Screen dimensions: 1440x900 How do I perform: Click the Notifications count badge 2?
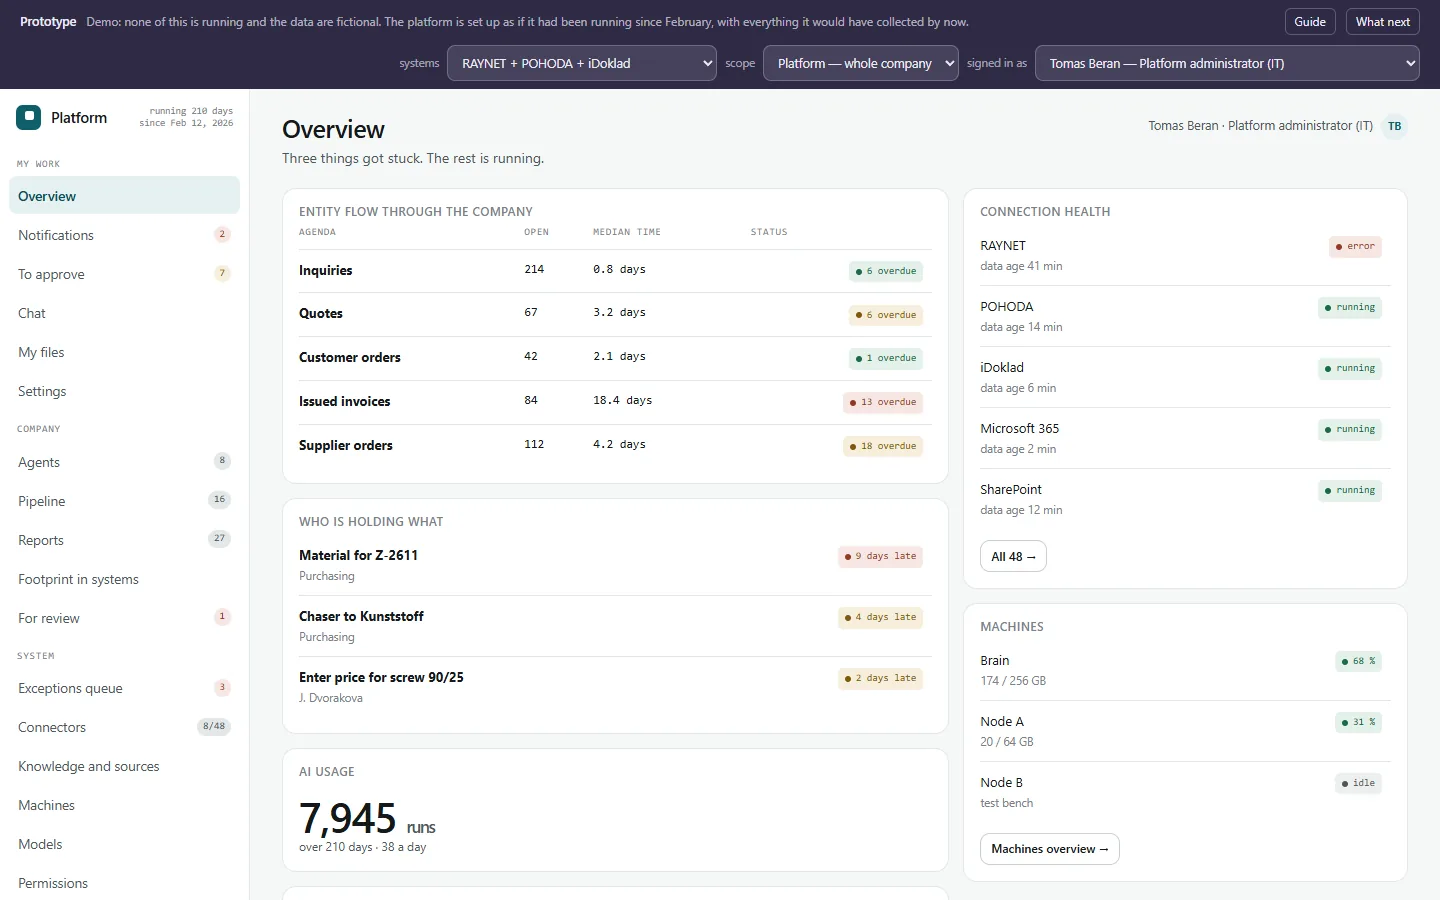click(x=222, y=235)
